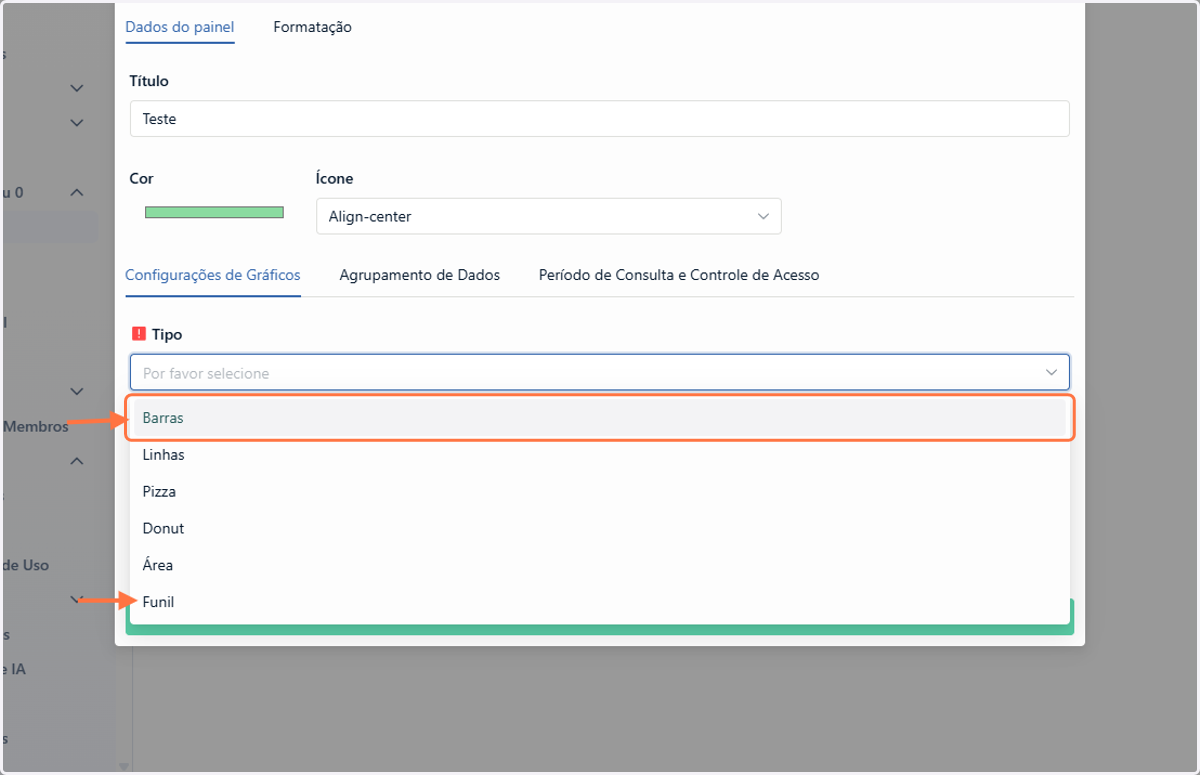
Task: Open the Ícone dropdown showing Align-center
Action: click(548, 216)
